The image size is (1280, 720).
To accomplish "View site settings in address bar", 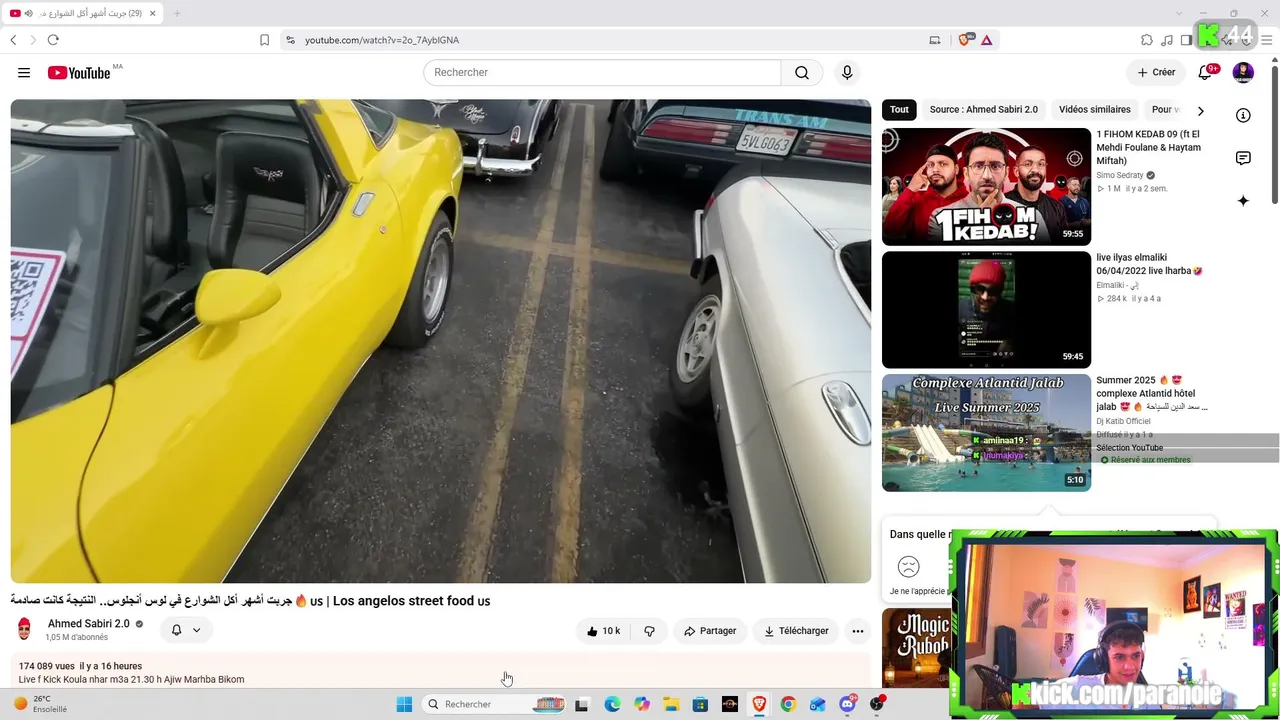I will (x=290, y=40).
